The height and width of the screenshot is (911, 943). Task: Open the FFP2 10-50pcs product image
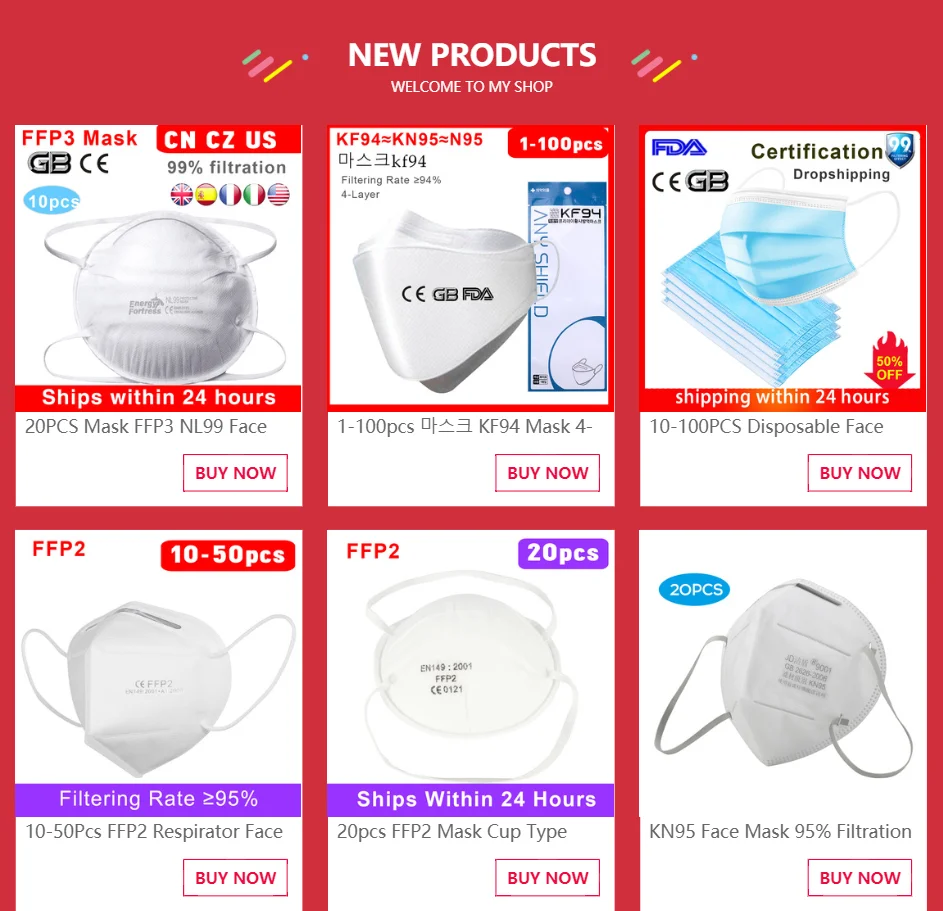158,673
